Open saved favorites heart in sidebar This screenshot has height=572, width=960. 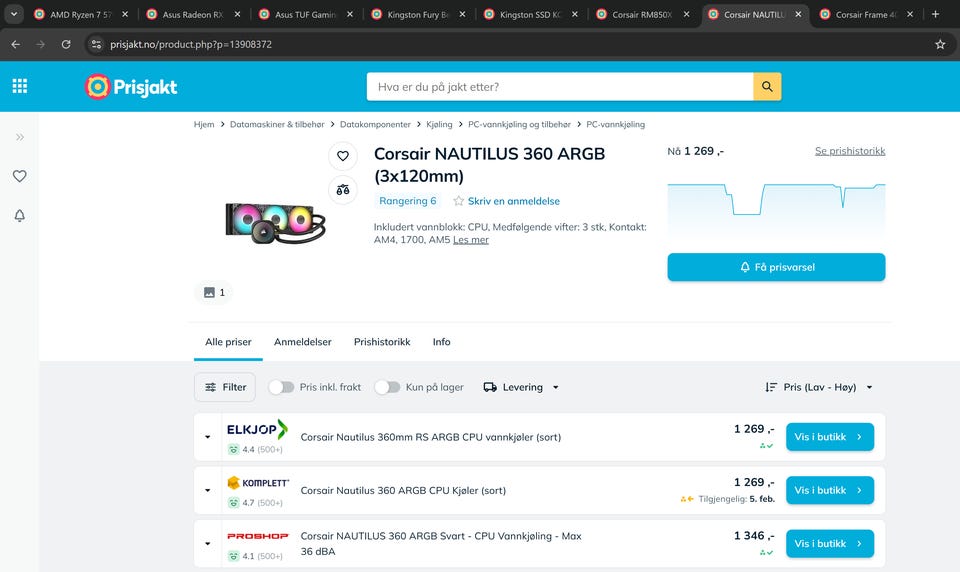click(20, 176)
